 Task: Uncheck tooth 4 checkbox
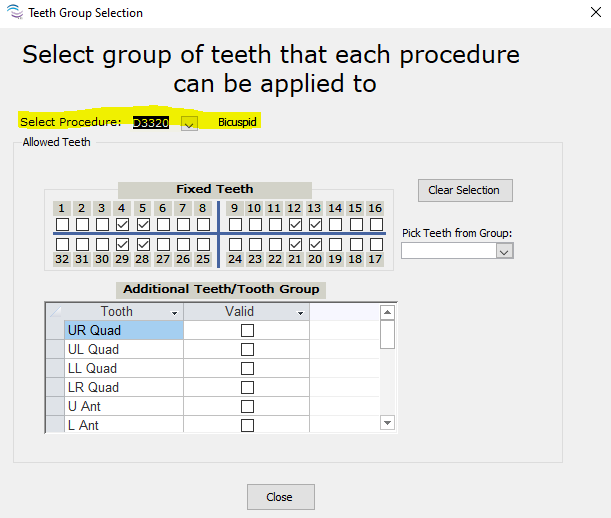tap(122, 225)
